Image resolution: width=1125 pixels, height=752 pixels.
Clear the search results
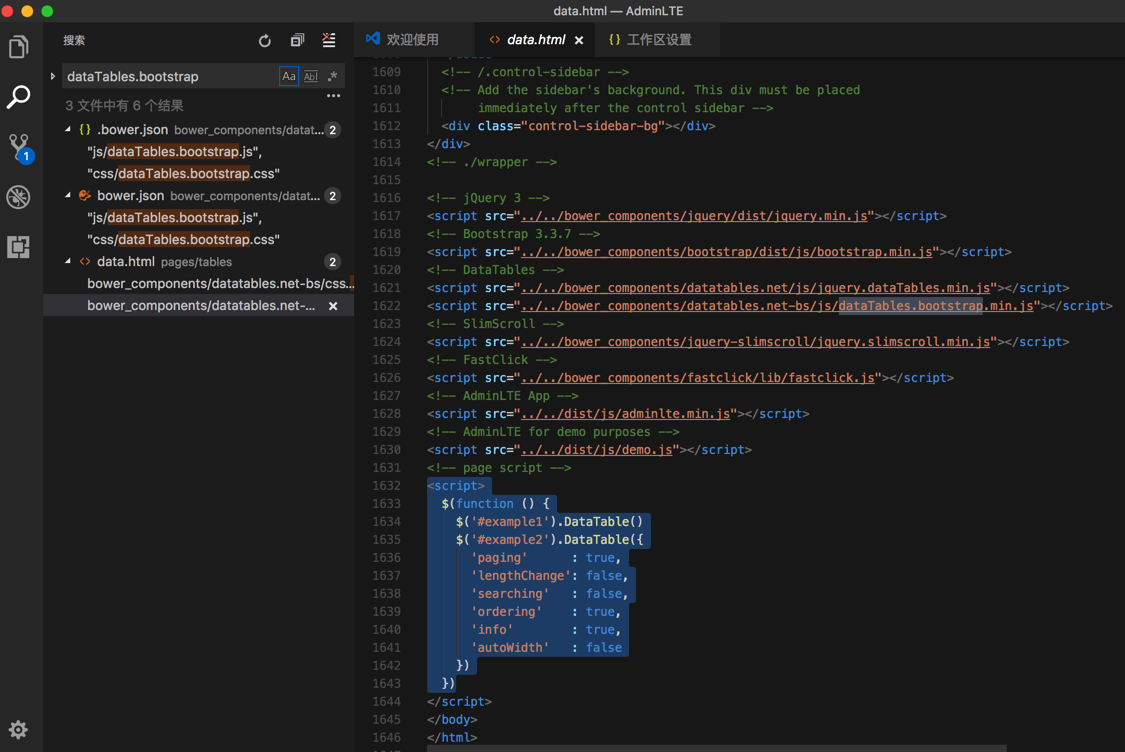329,41
